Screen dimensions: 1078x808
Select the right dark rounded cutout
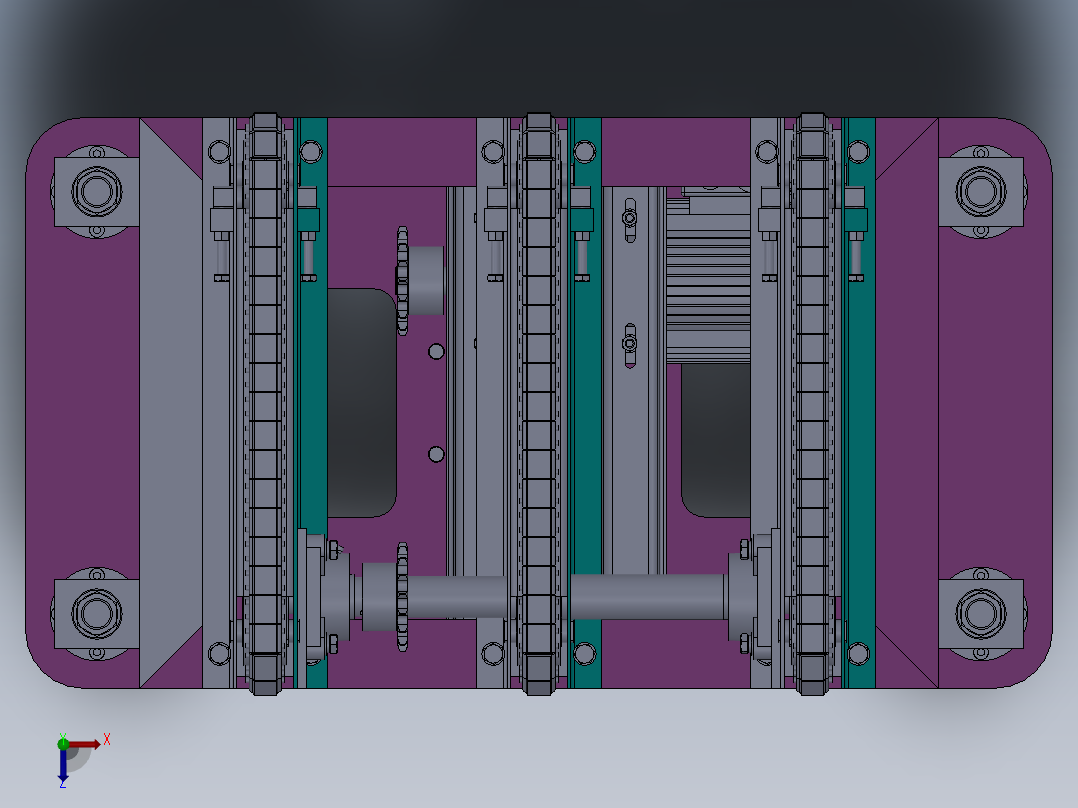(x=715, y=440)
